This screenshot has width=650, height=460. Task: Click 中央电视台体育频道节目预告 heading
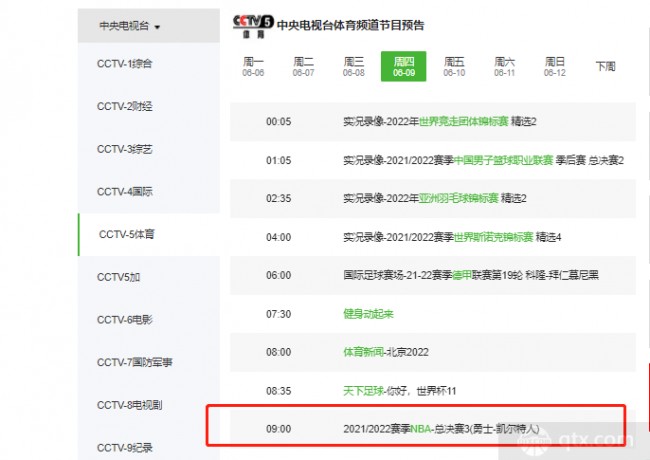[350, 25]
